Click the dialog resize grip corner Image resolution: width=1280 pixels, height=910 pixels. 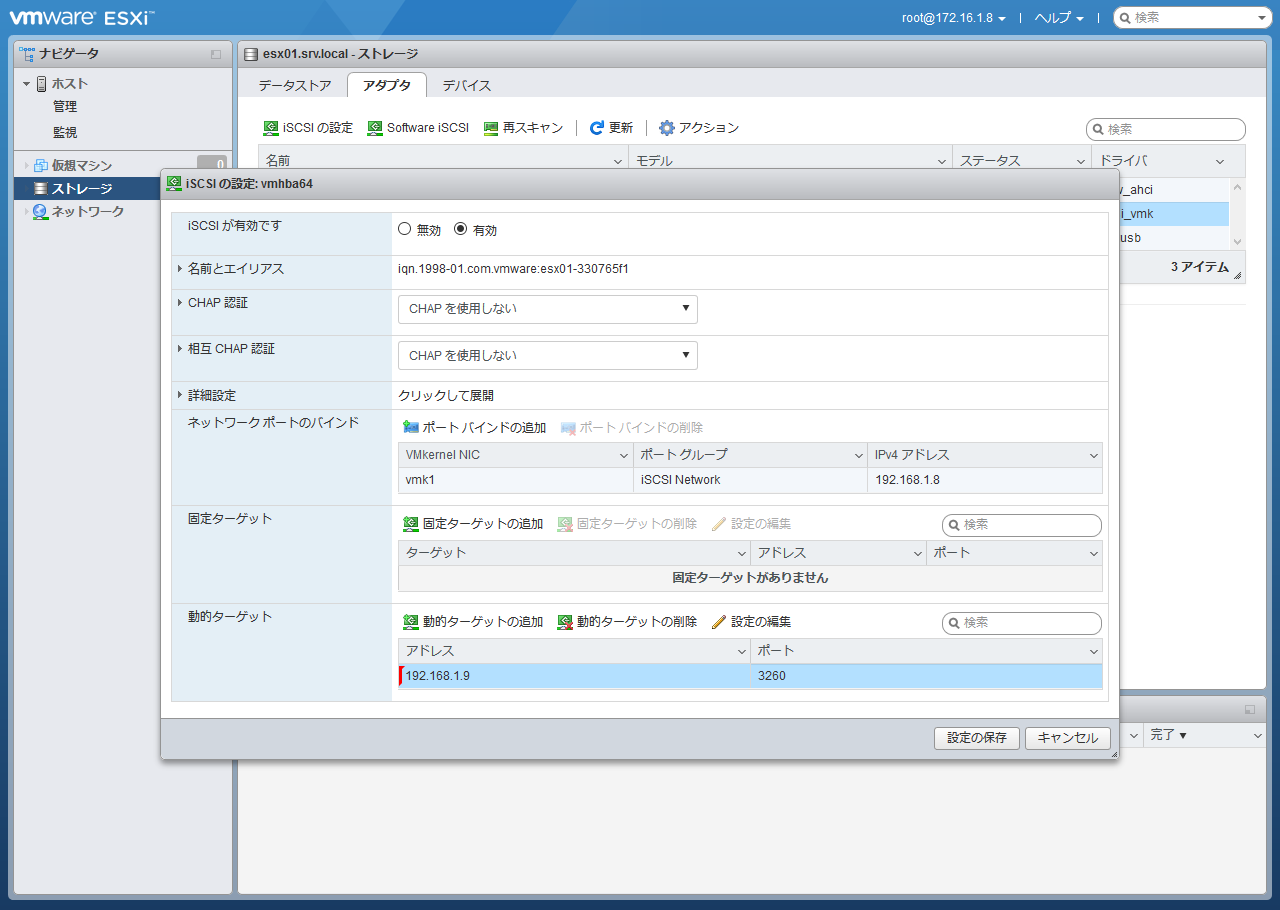click(x=1114, y=754)
